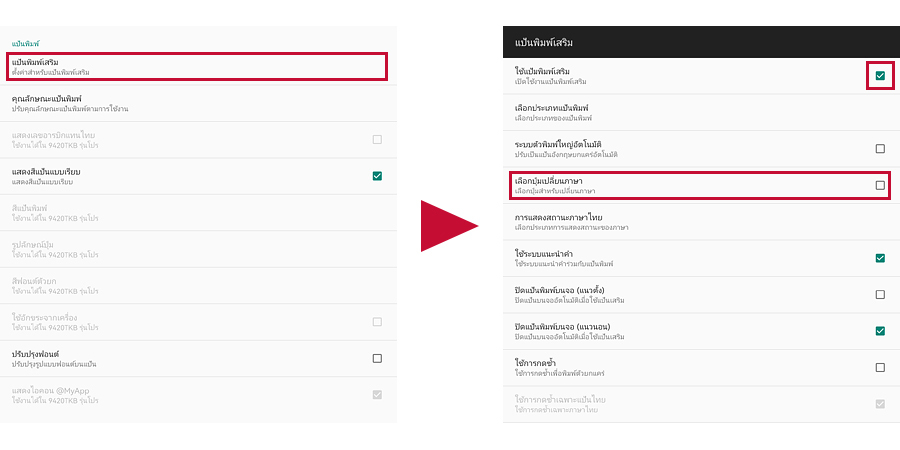Open แป้นพิมพ์เสริม settings in left list
Image resolution: width=900 pixels, height=450 pixels.
198,67
